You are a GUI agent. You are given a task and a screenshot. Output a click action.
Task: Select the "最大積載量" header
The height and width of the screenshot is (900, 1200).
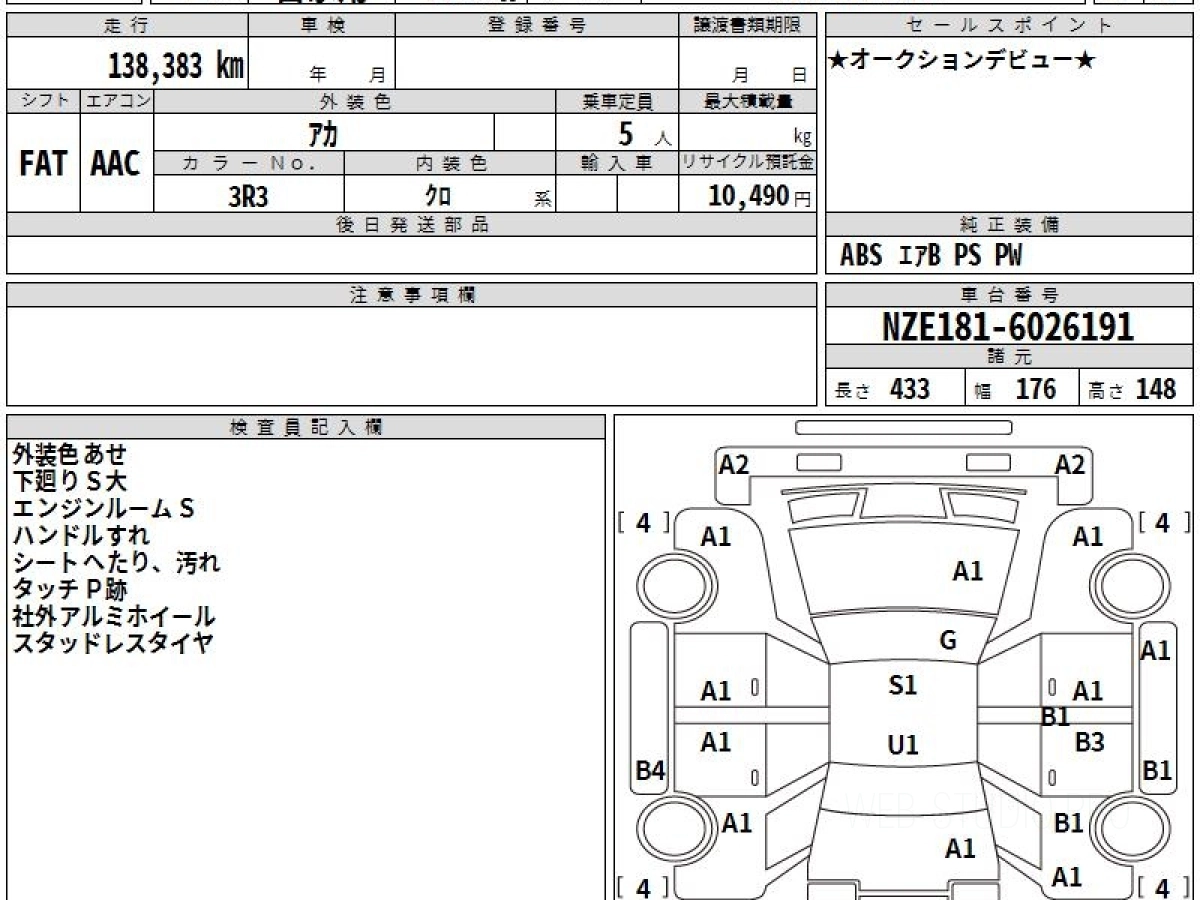[747, 101]
